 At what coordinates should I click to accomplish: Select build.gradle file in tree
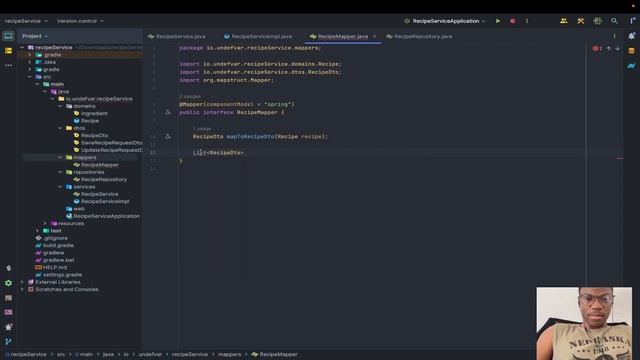coord(54,245)
